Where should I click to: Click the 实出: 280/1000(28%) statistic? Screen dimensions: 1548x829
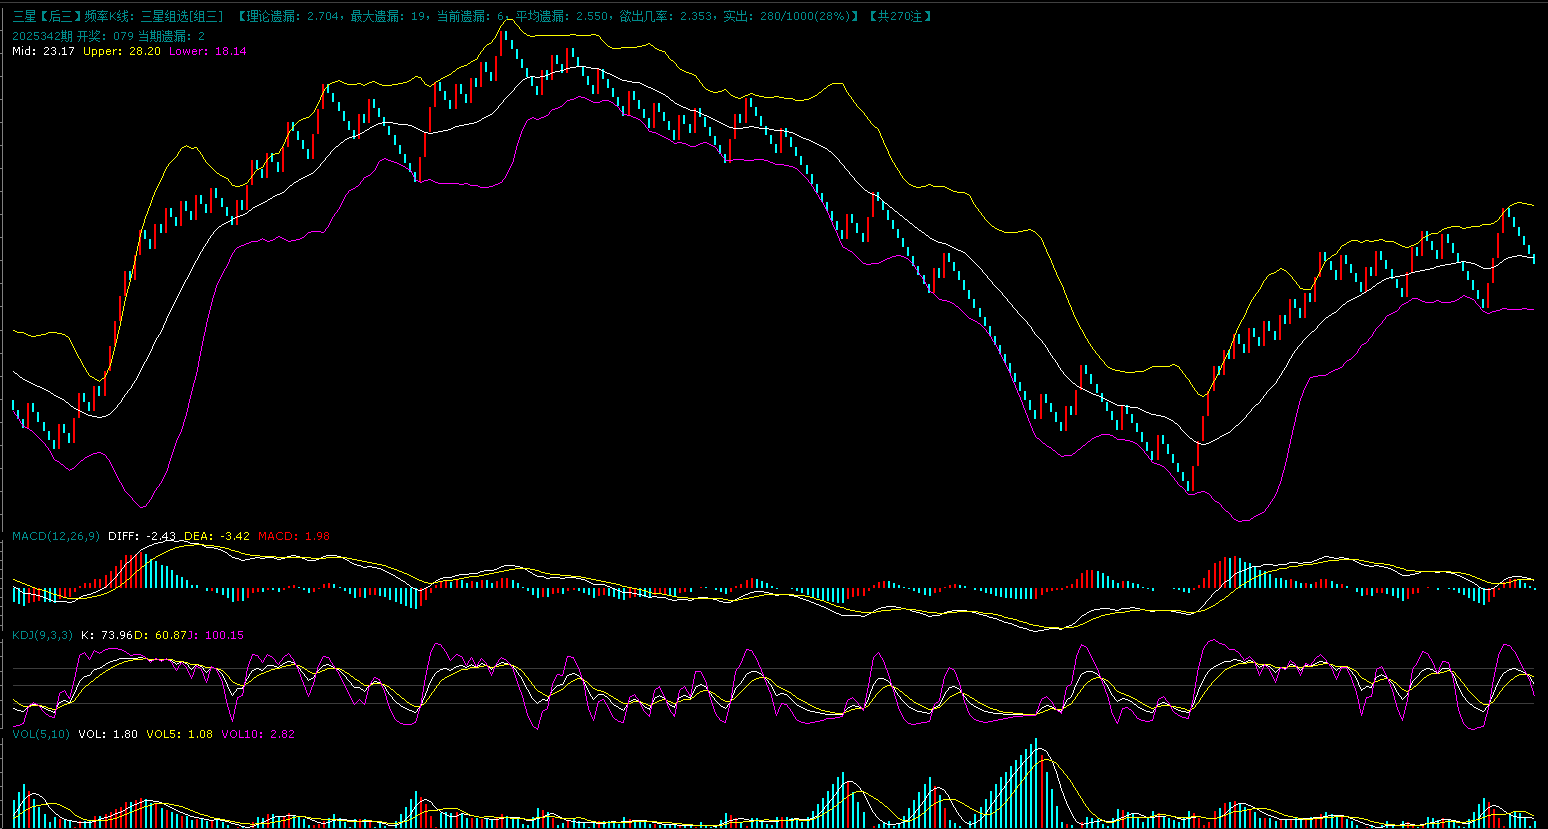[790, 16]
